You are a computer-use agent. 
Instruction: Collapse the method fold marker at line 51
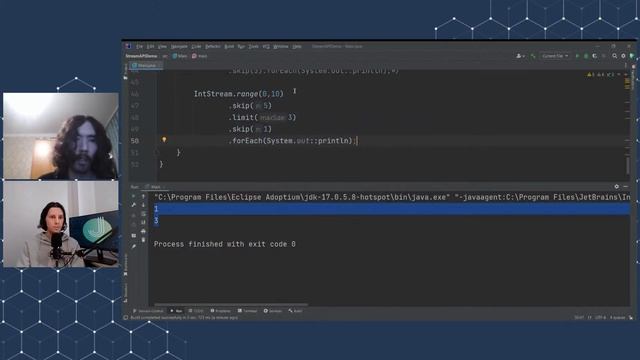[x=157, y=152]
